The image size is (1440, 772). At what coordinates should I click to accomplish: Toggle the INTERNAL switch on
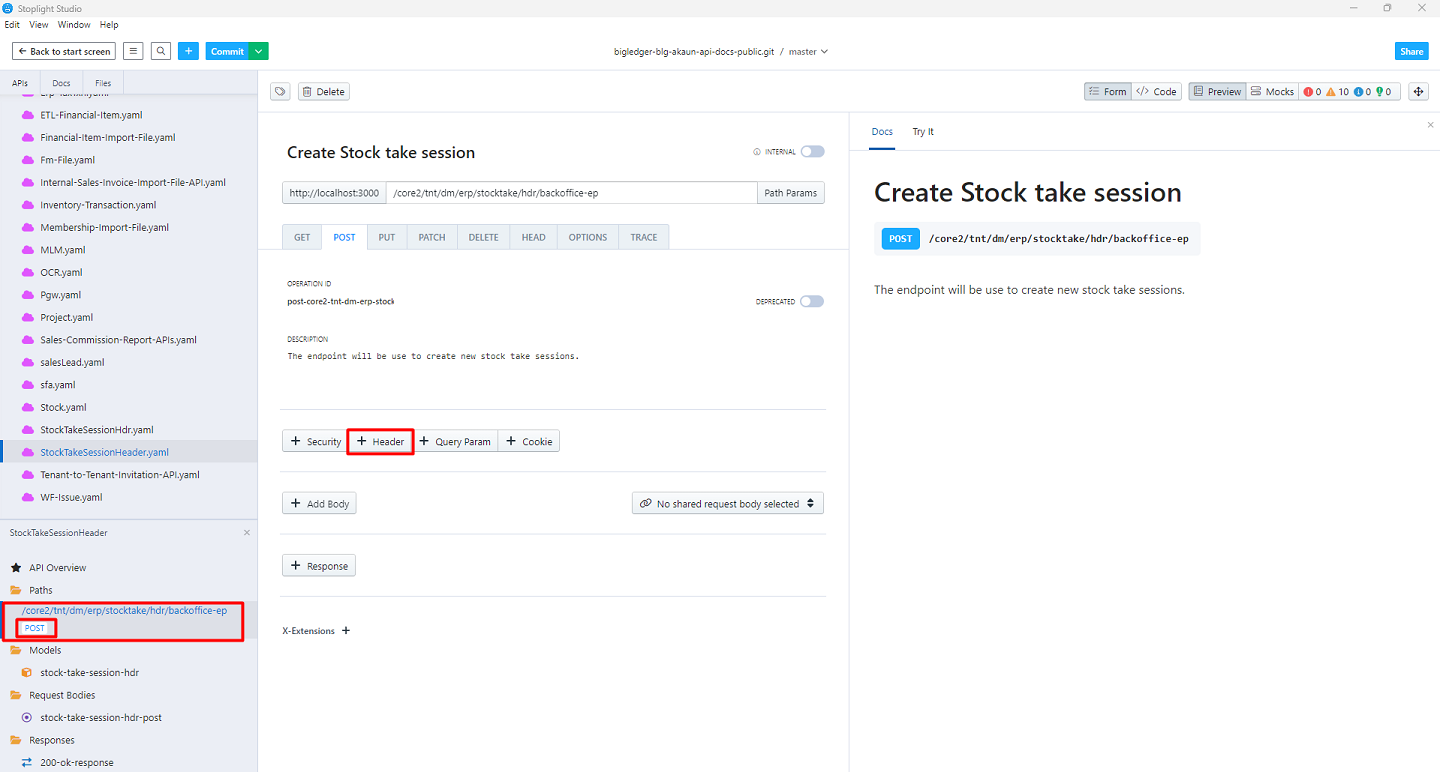point(812,152)
